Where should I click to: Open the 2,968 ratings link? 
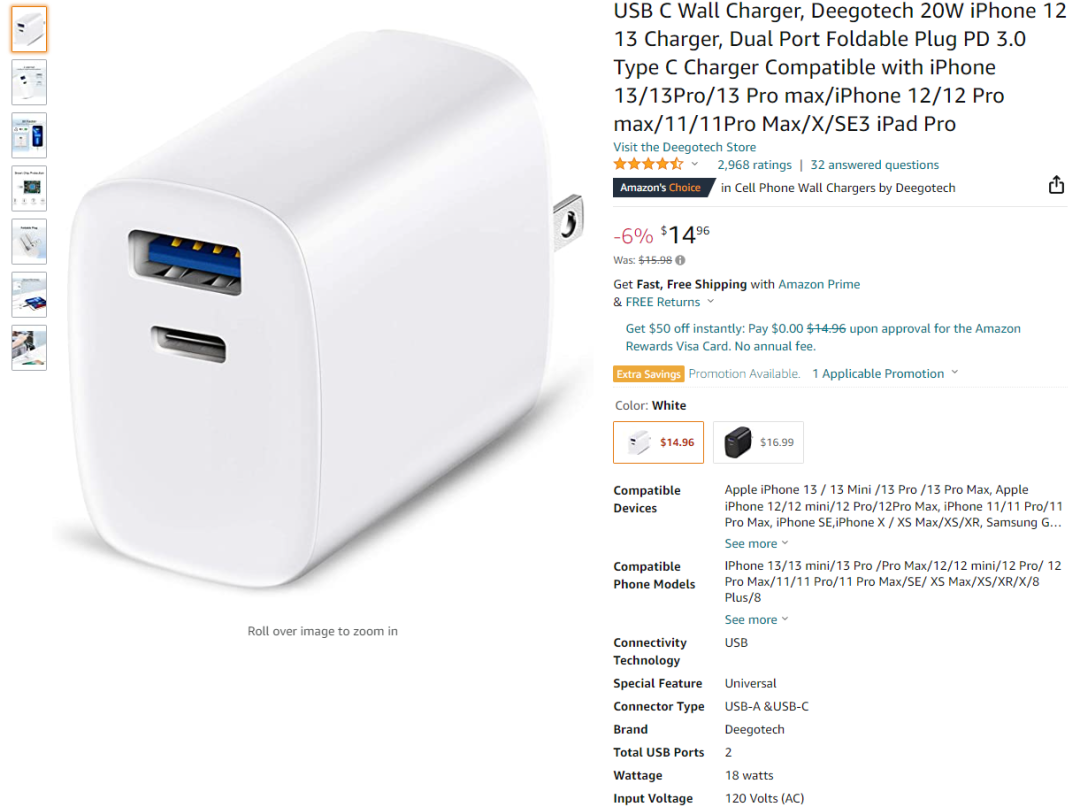click(754, 165)
